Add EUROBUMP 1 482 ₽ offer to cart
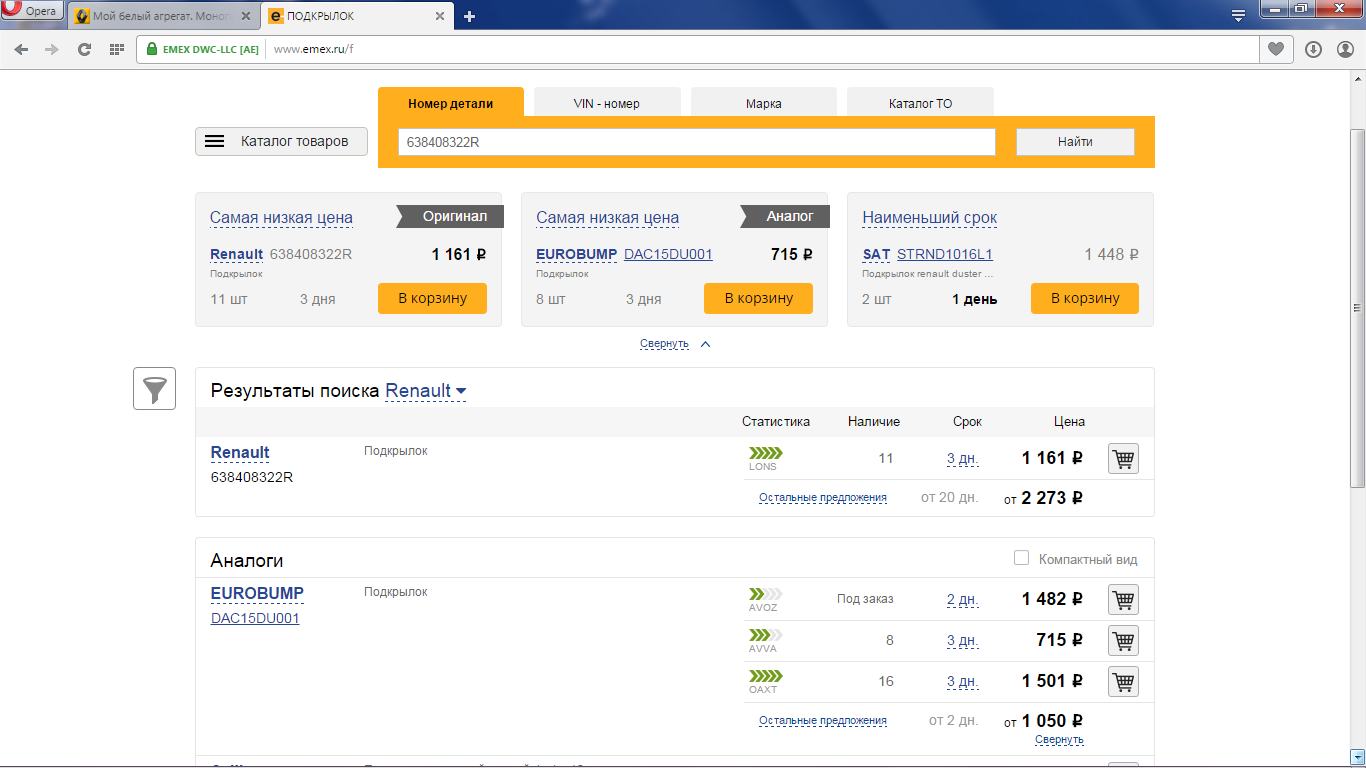Screen dimensions: 1366x768 (x=1124, y=600)
